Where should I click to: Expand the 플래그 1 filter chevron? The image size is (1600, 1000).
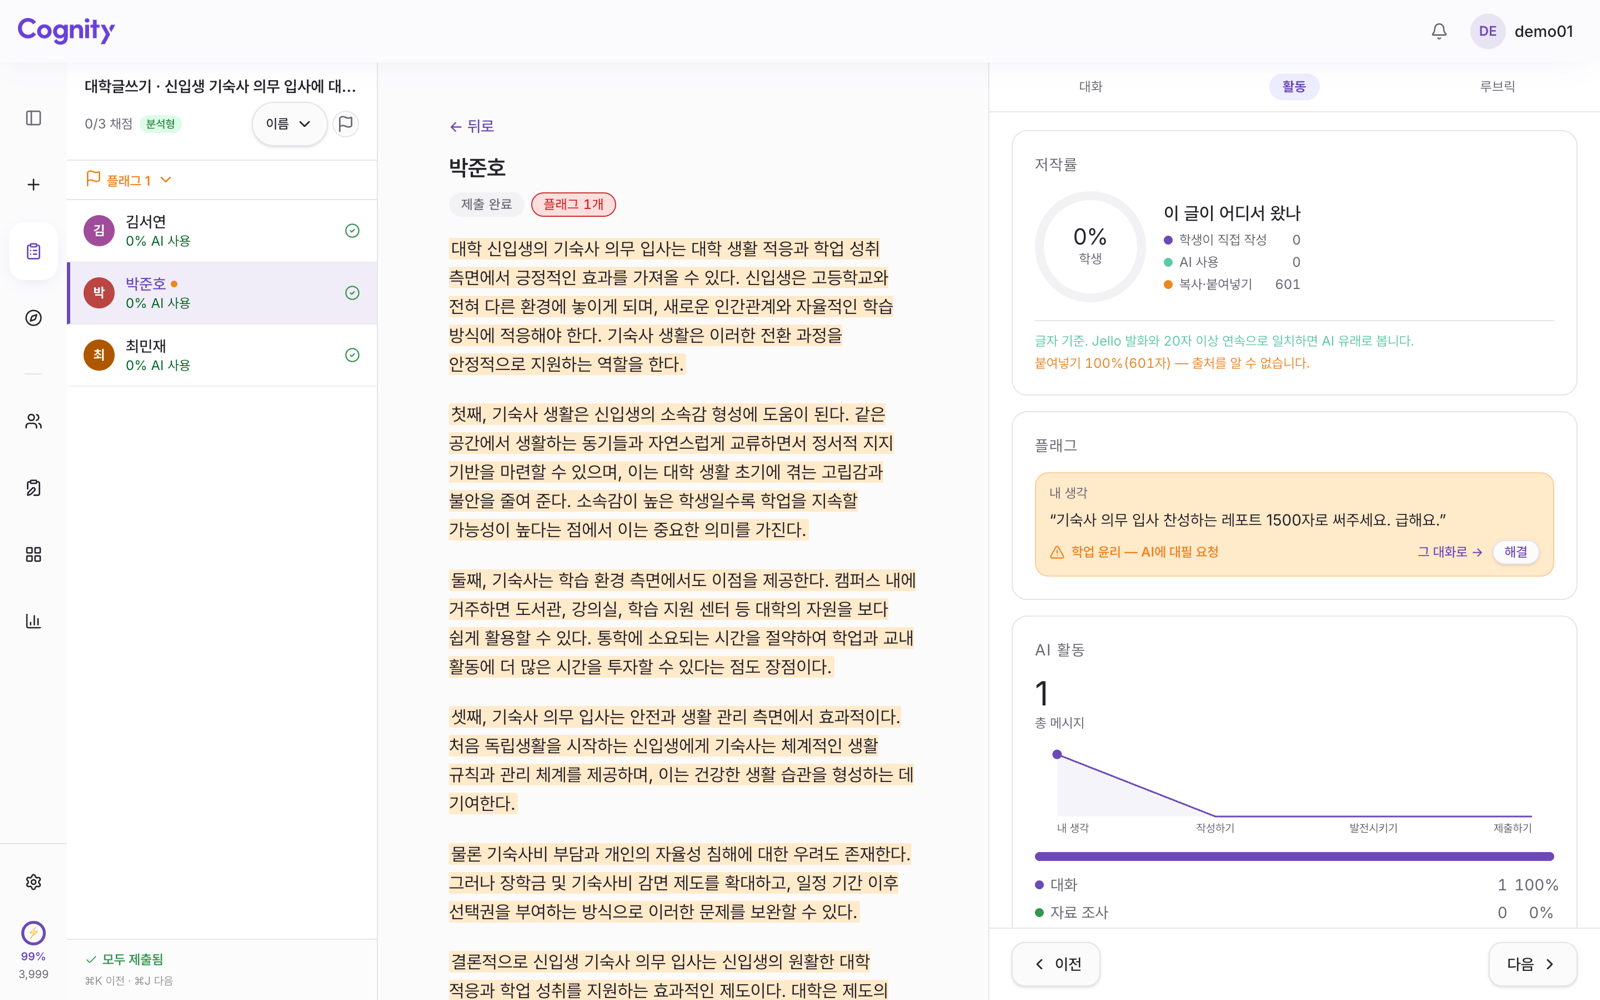coord(166,180)
